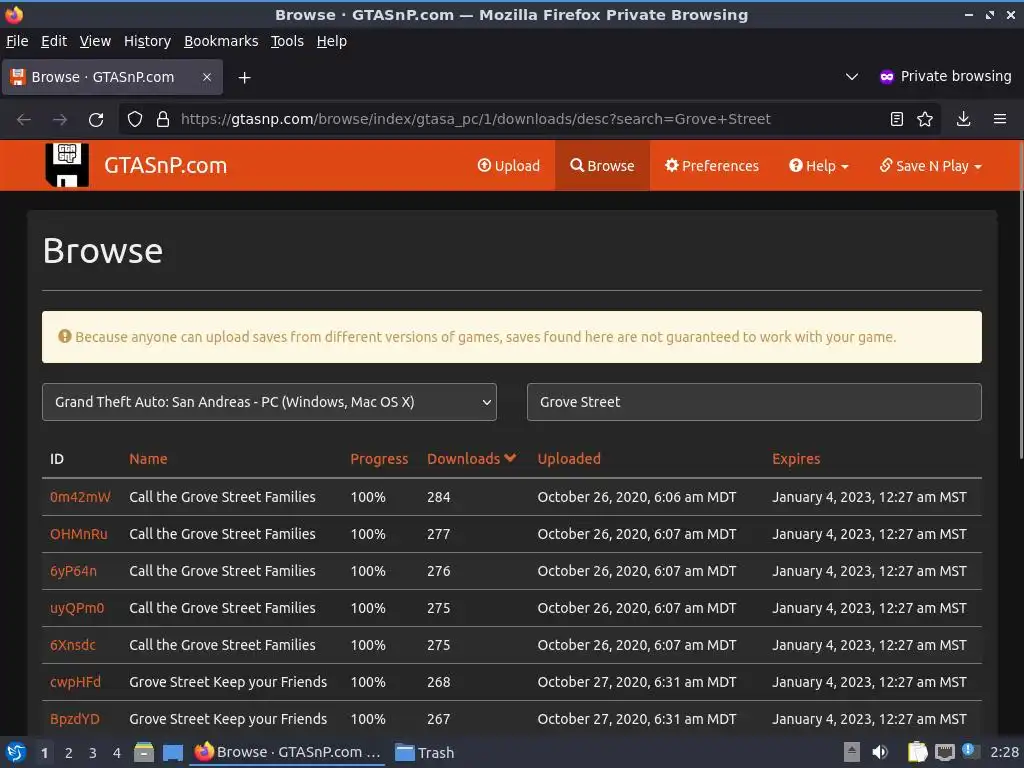
Task: Open the Edit menu
Action: tap(54, 41)
